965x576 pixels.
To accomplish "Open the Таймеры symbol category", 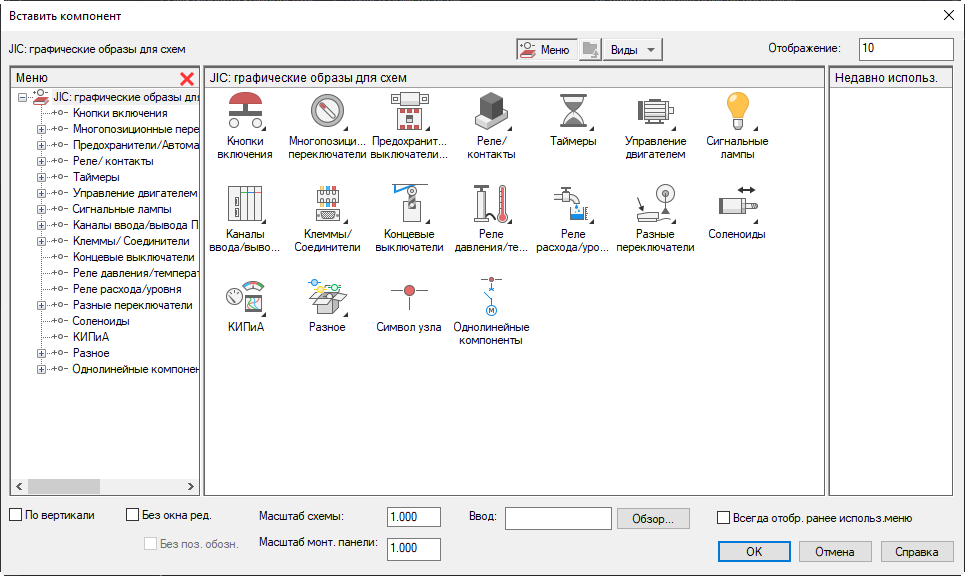I will pos(572,115).
